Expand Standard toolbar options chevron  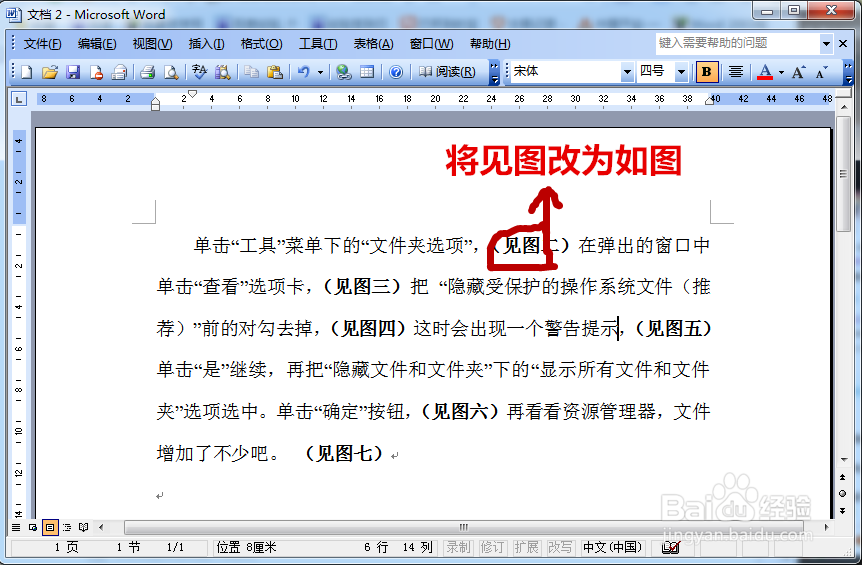494,73
